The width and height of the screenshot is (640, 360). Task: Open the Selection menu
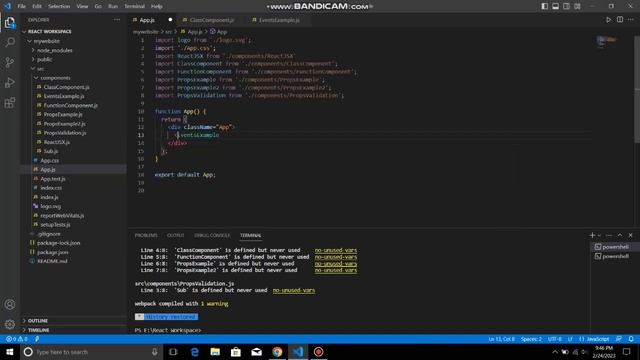click(59, 6)
